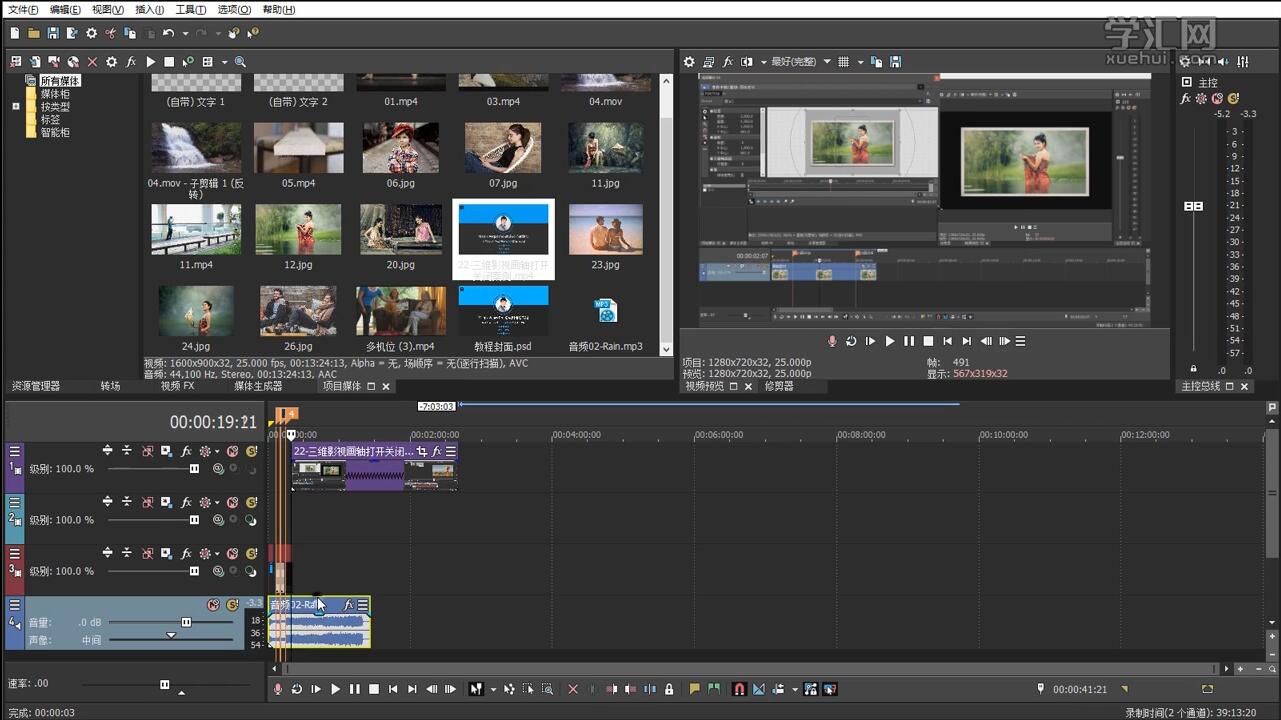Open the 编辑(E) menu
Image resolution: width=1281 pixels, height=720 pixels.
(65, 10)
